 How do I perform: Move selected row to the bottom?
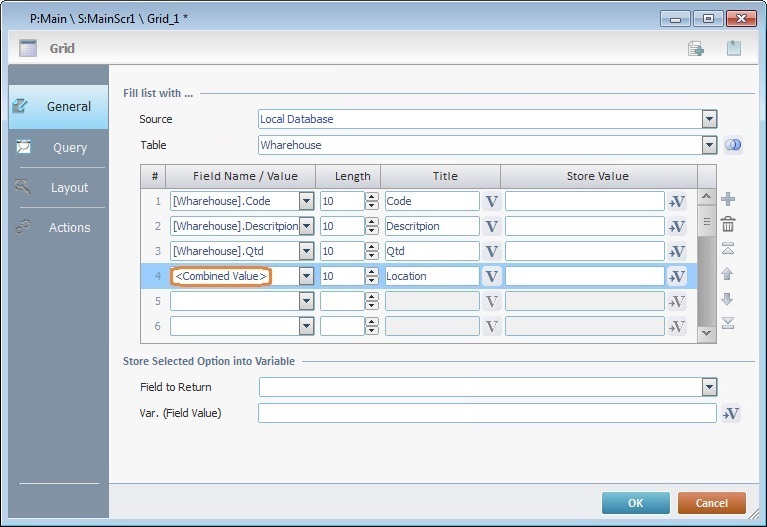728,322
